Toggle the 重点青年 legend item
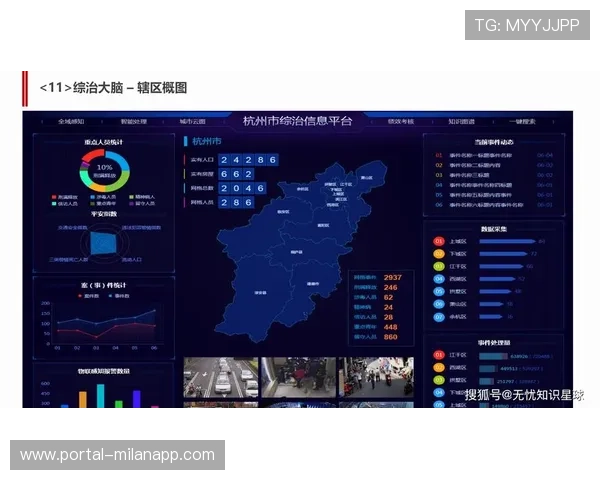Screen dimensions: 600x480 click(x=103, y=204)
